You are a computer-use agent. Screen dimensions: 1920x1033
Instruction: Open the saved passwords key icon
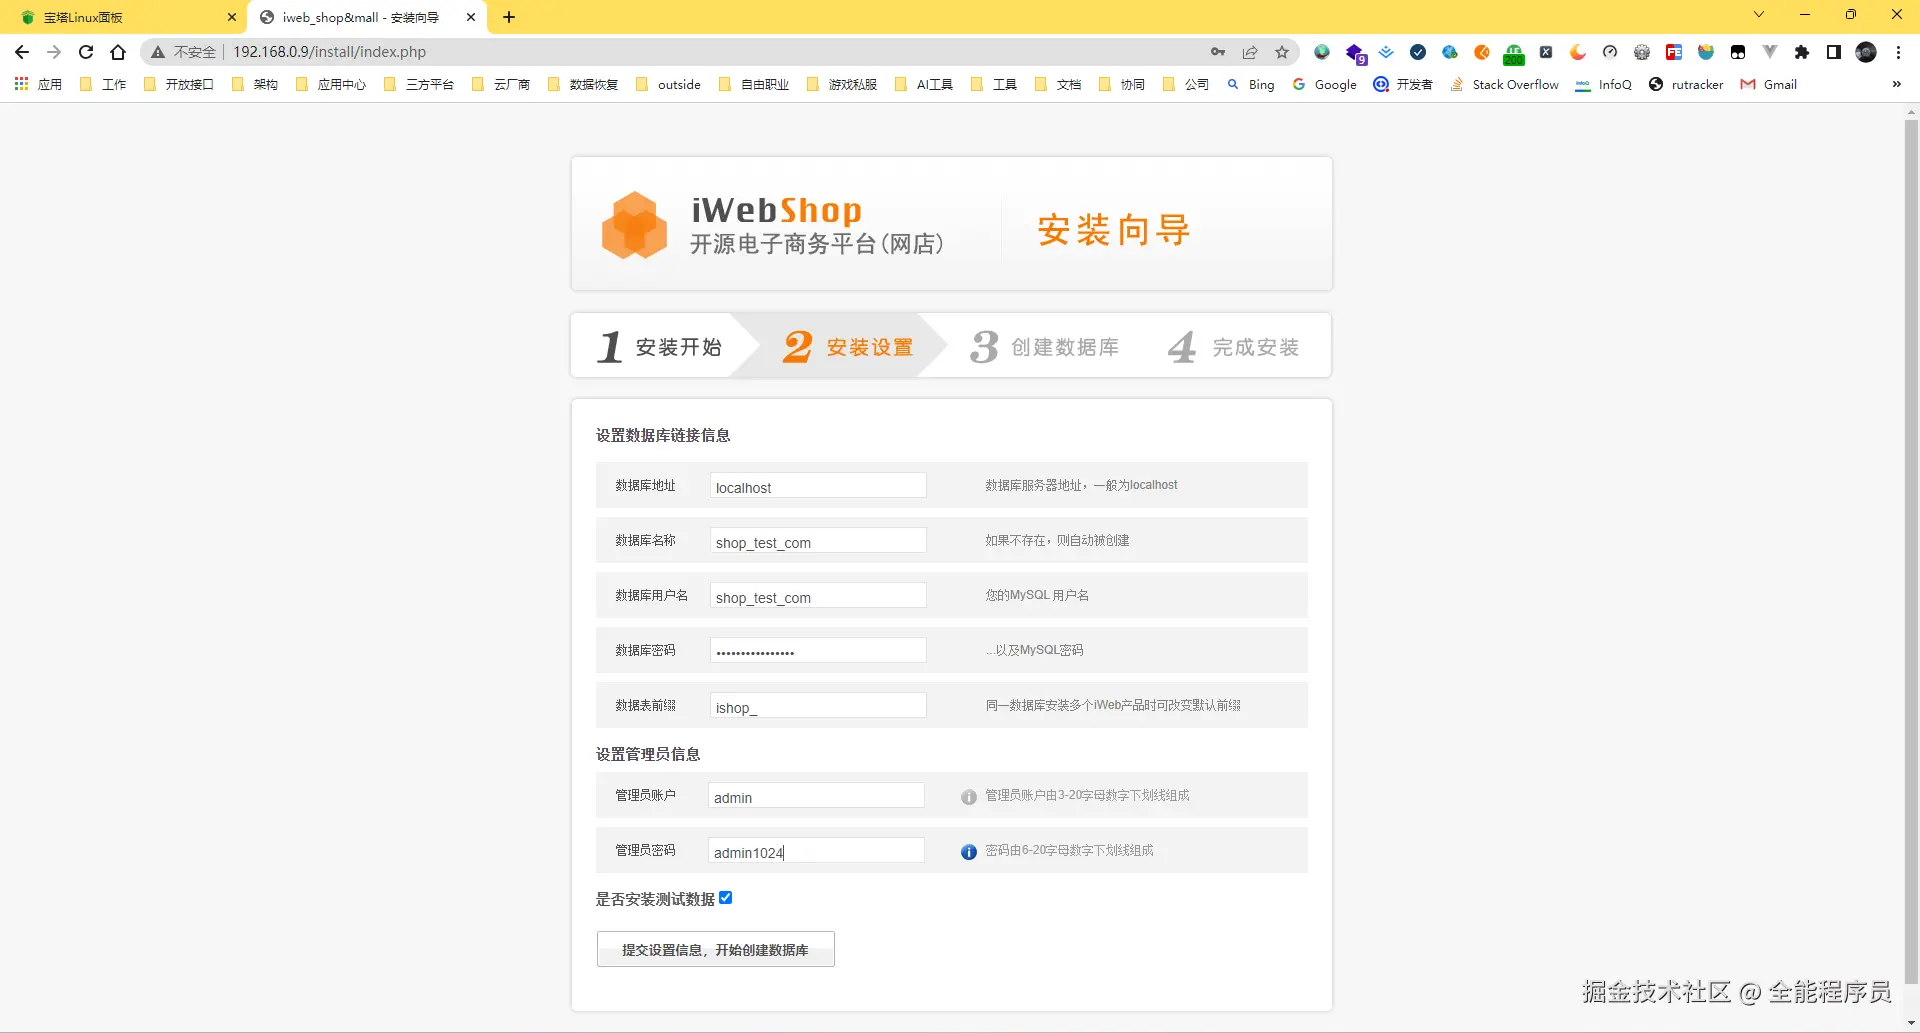[1218, 52]
